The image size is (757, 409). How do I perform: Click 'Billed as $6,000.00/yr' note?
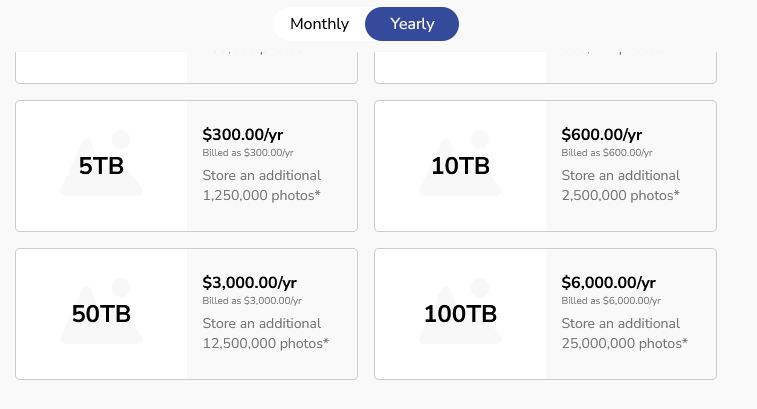[611, 300]
